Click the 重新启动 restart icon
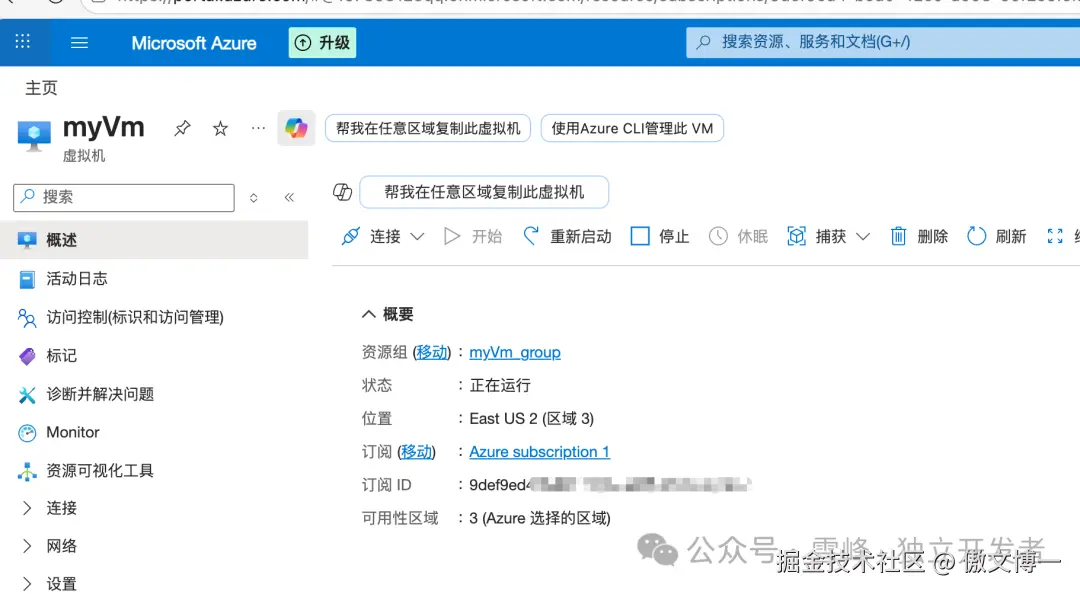The image size is (1080, 594). point(531,236)
